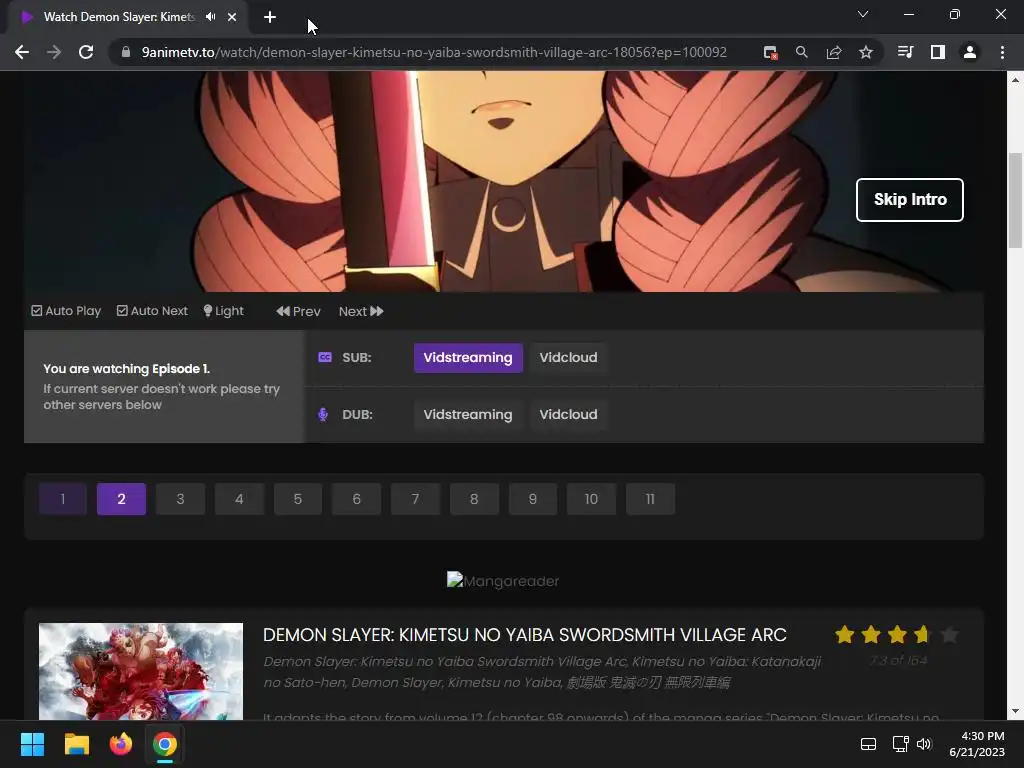Click the scrollbar down arrow
The width and height of the screenshot is (1024, 768).
pos(1015,712)
